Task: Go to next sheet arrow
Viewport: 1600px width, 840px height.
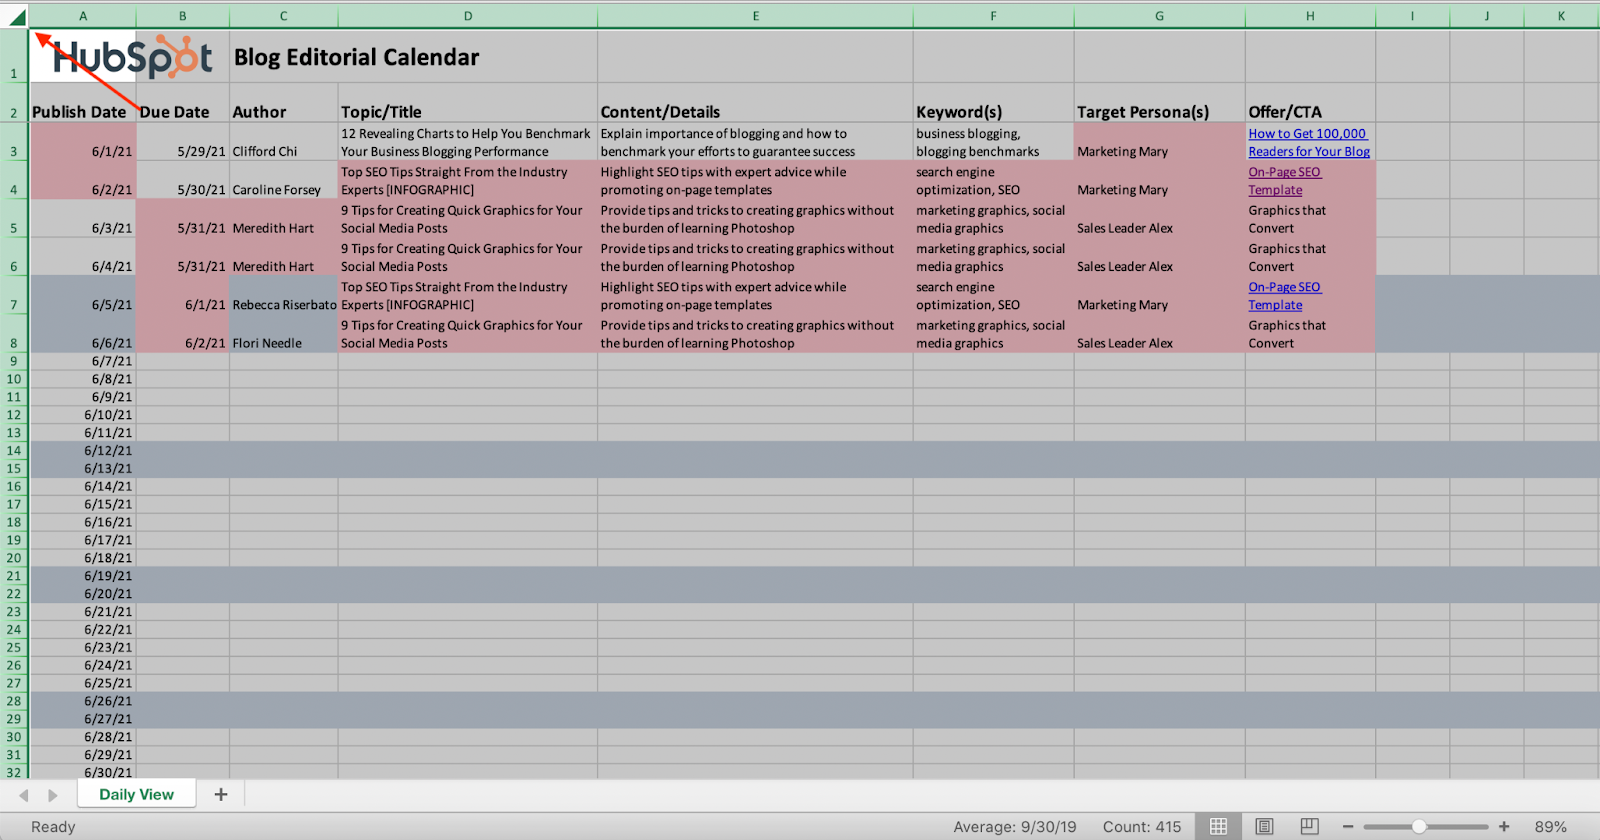Action: pyautogui.click(x=53, y=795)
